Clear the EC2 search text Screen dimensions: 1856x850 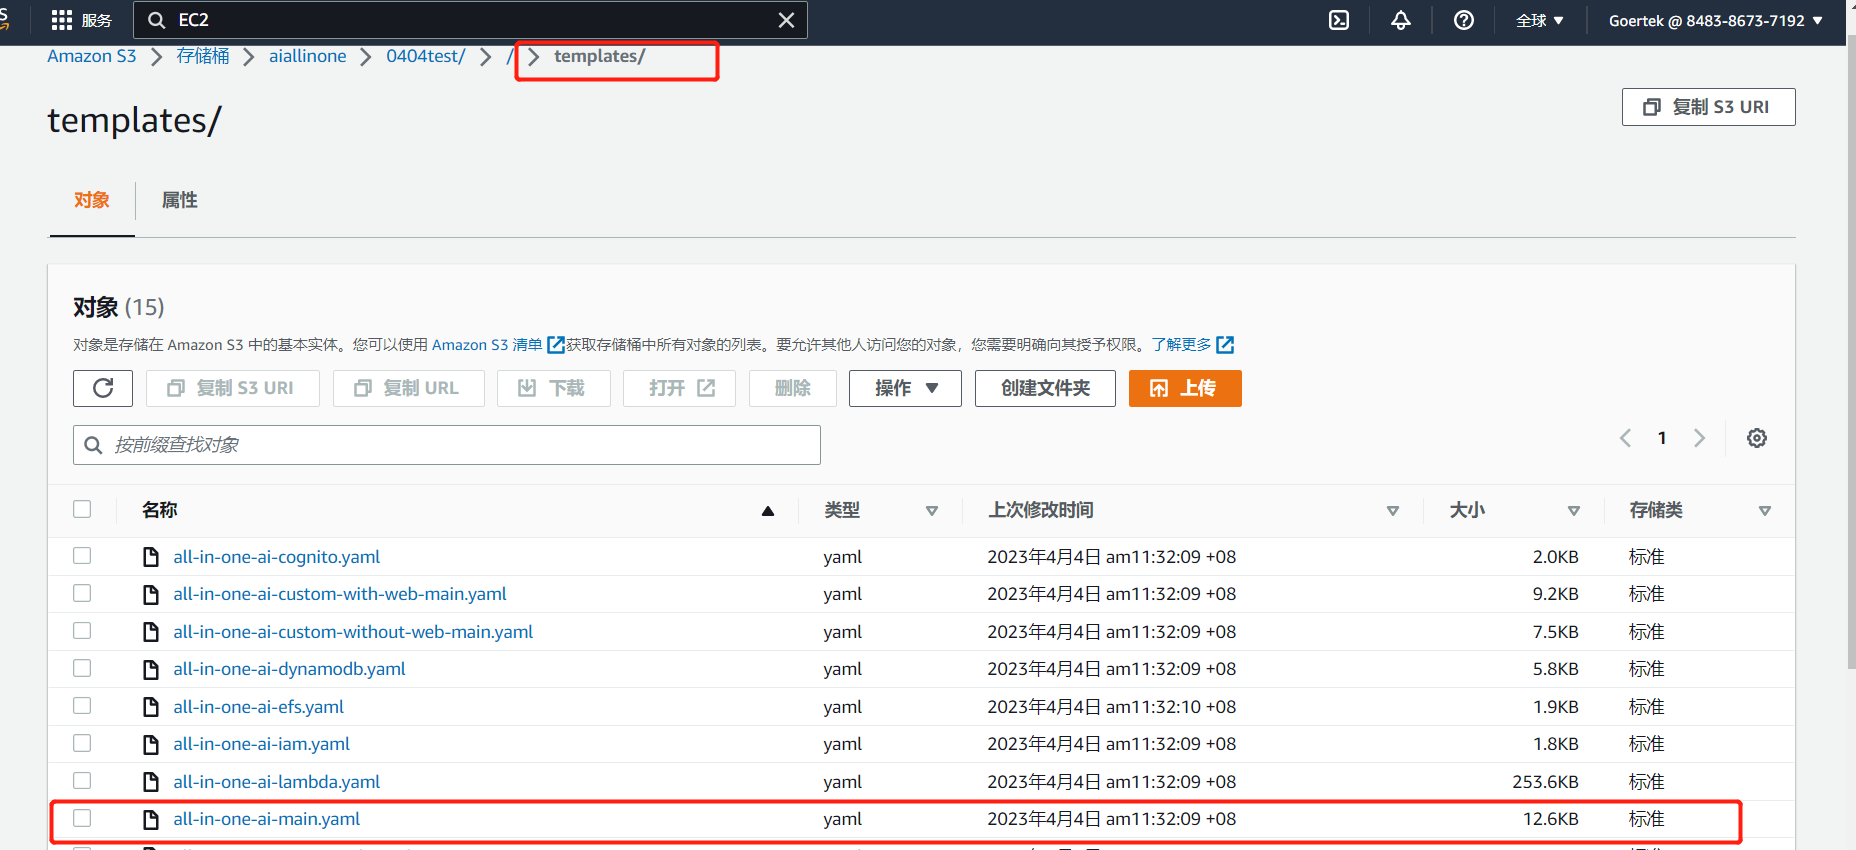pyautogui.click(x=786, y=20)
